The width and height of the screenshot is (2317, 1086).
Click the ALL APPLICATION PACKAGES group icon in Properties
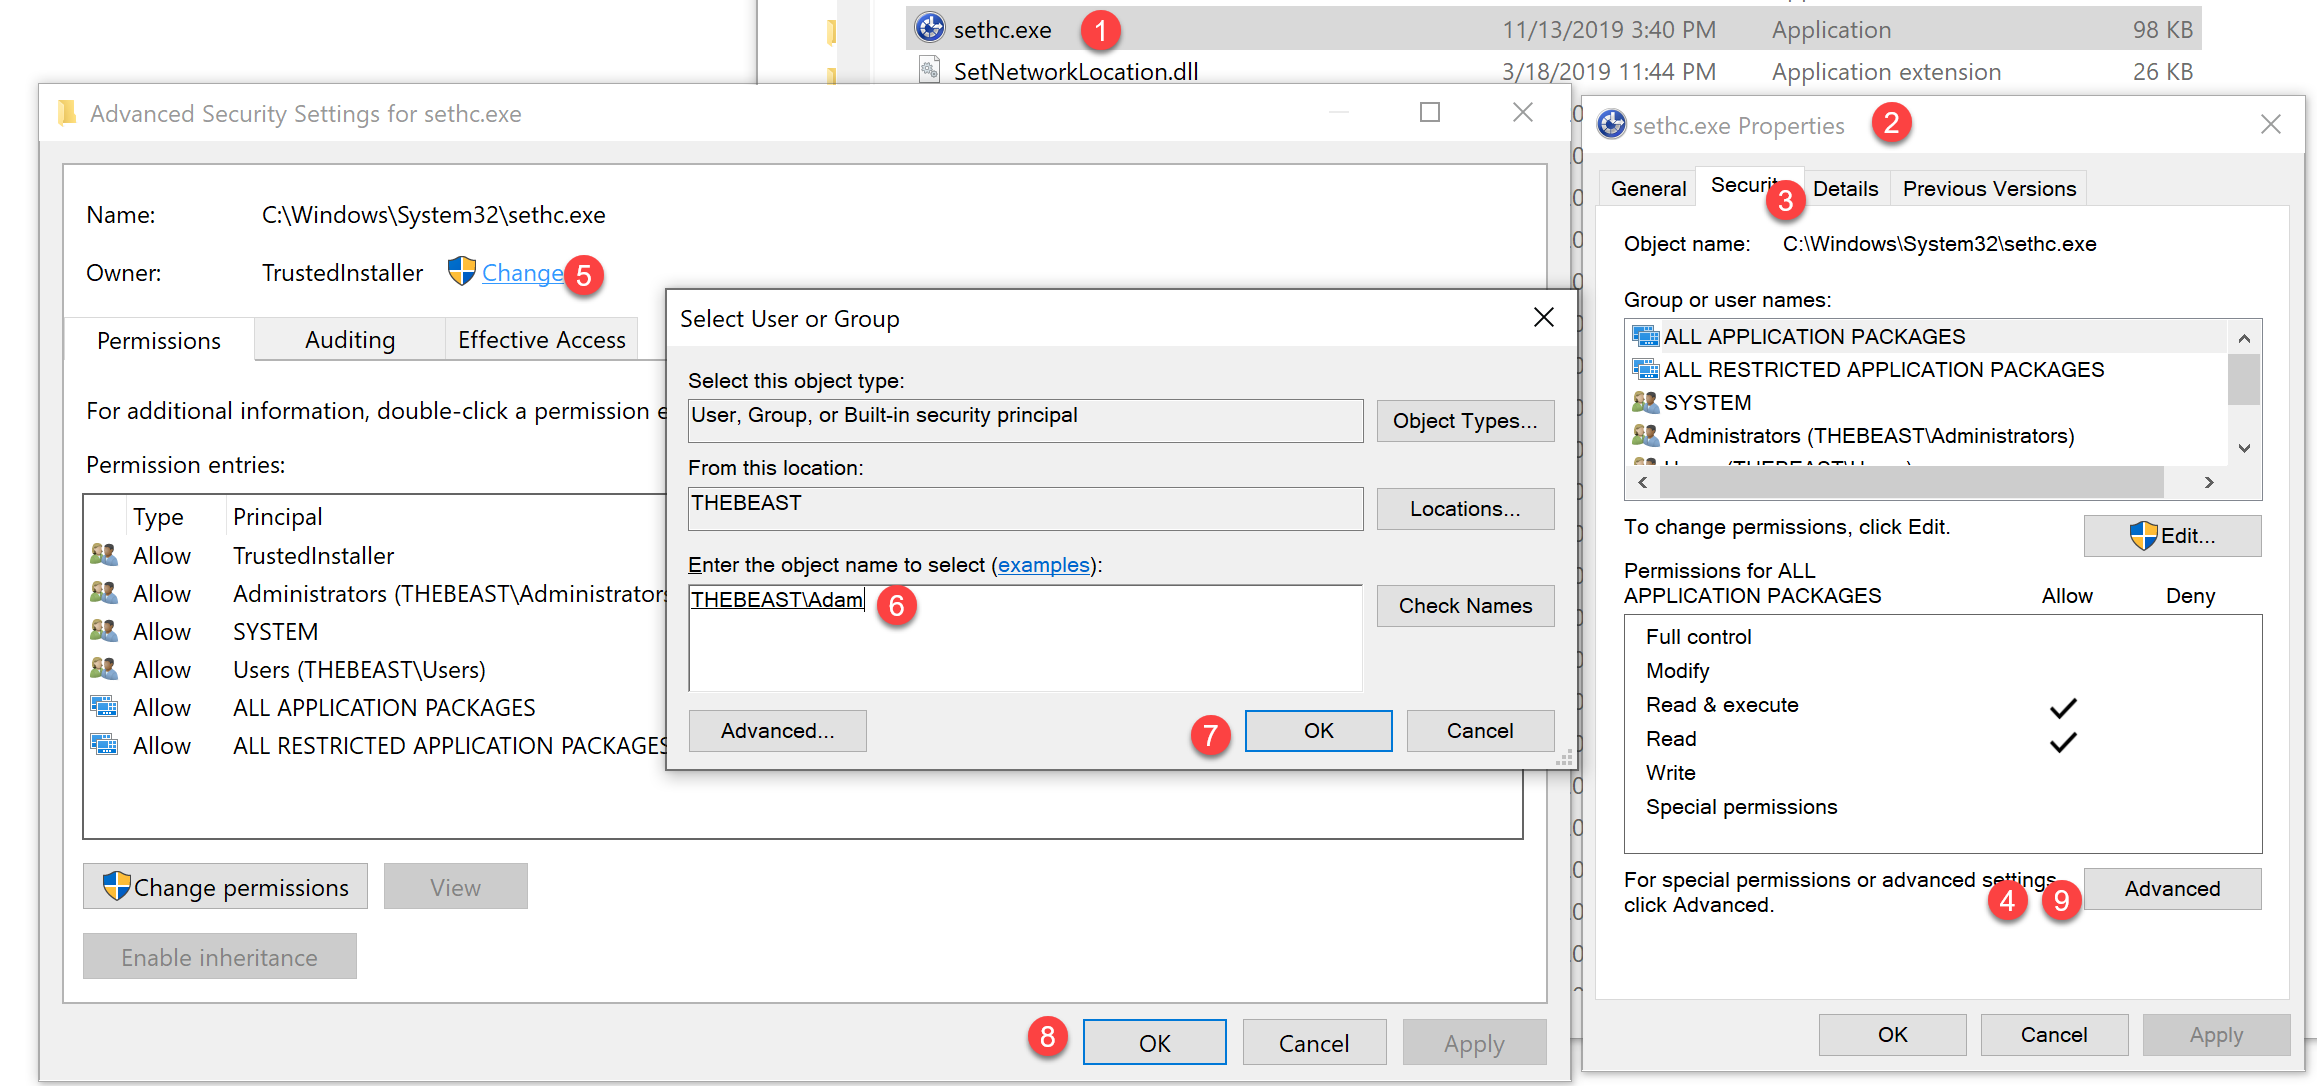1645,336
